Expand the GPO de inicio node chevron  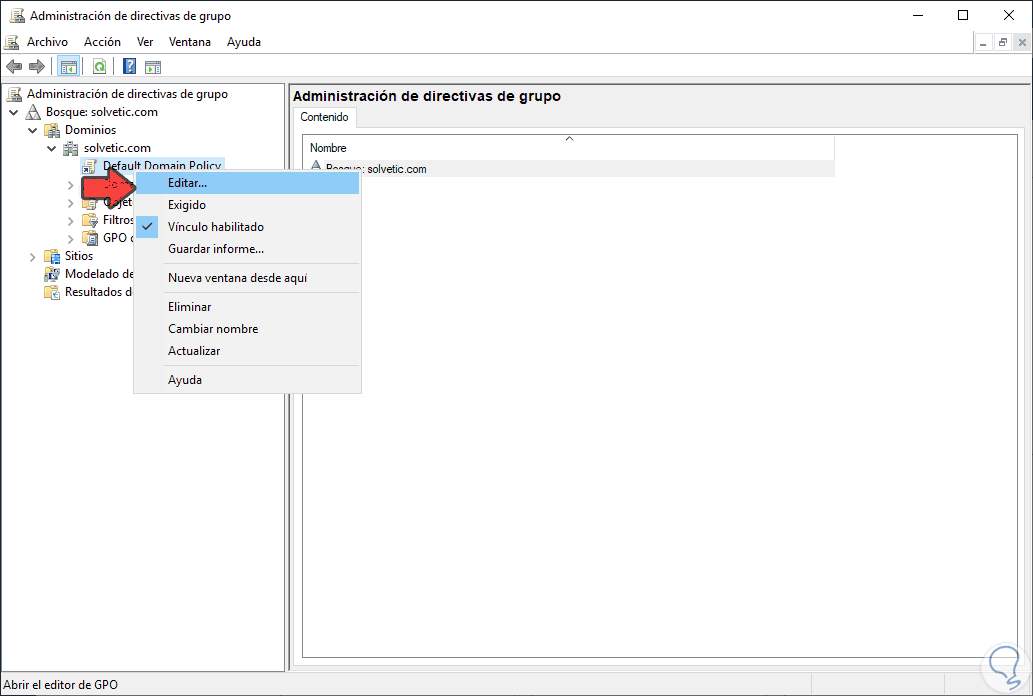(x=70, y=239)
